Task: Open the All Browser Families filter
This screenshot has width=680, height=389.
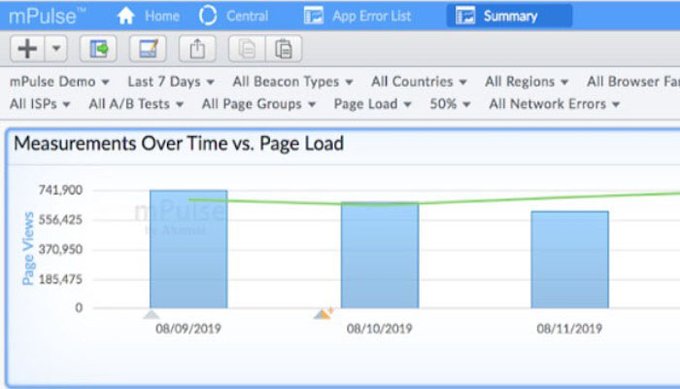Action: [x=633, y=82]
